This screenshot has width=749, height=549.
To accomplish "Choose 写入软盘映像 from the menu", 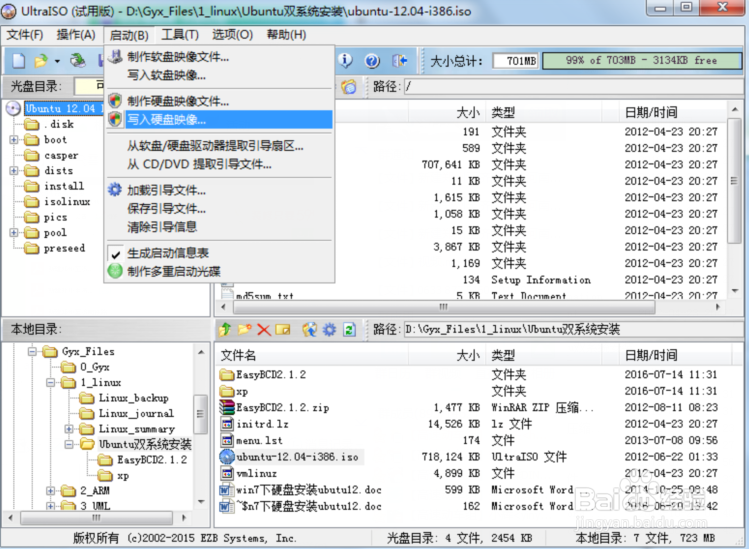I will (x=220, y=75).
